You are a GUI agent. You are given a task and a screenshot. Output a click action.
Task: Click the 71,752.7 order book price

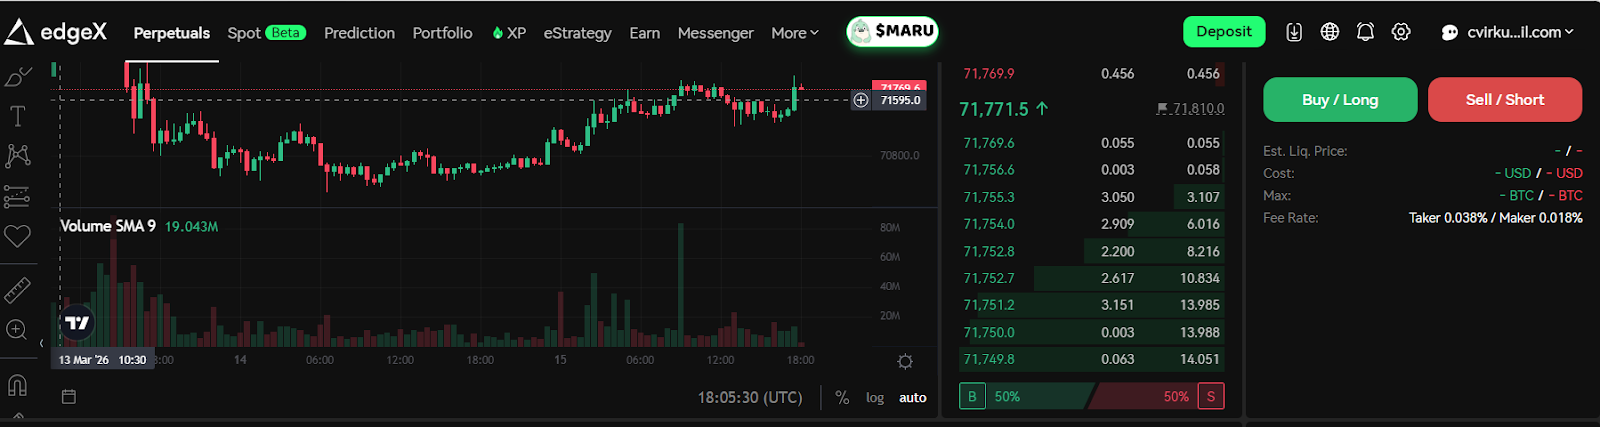pyautogui.click(x=989, y=278)
